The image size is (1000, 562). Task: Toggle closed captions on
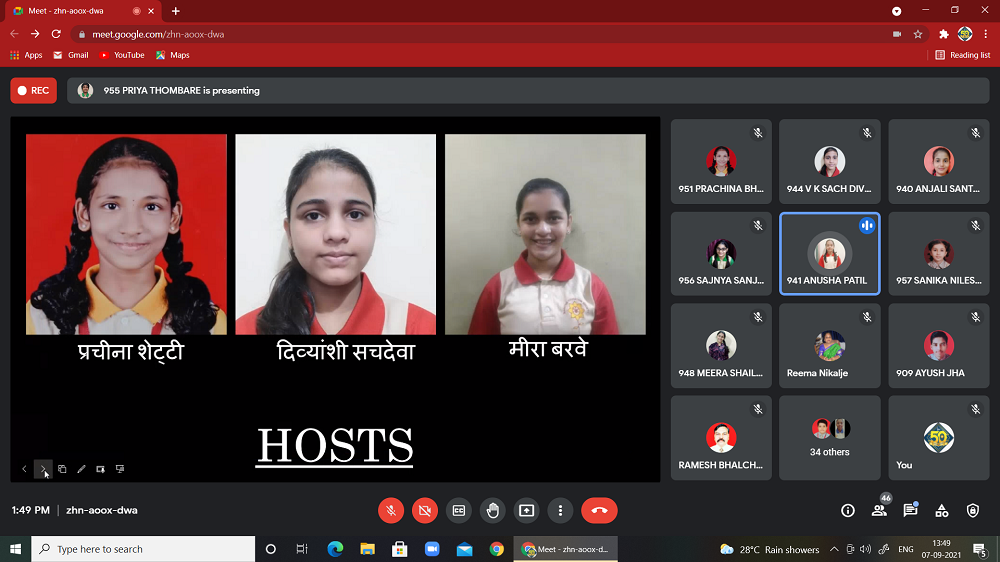click(x=459, y=510)
